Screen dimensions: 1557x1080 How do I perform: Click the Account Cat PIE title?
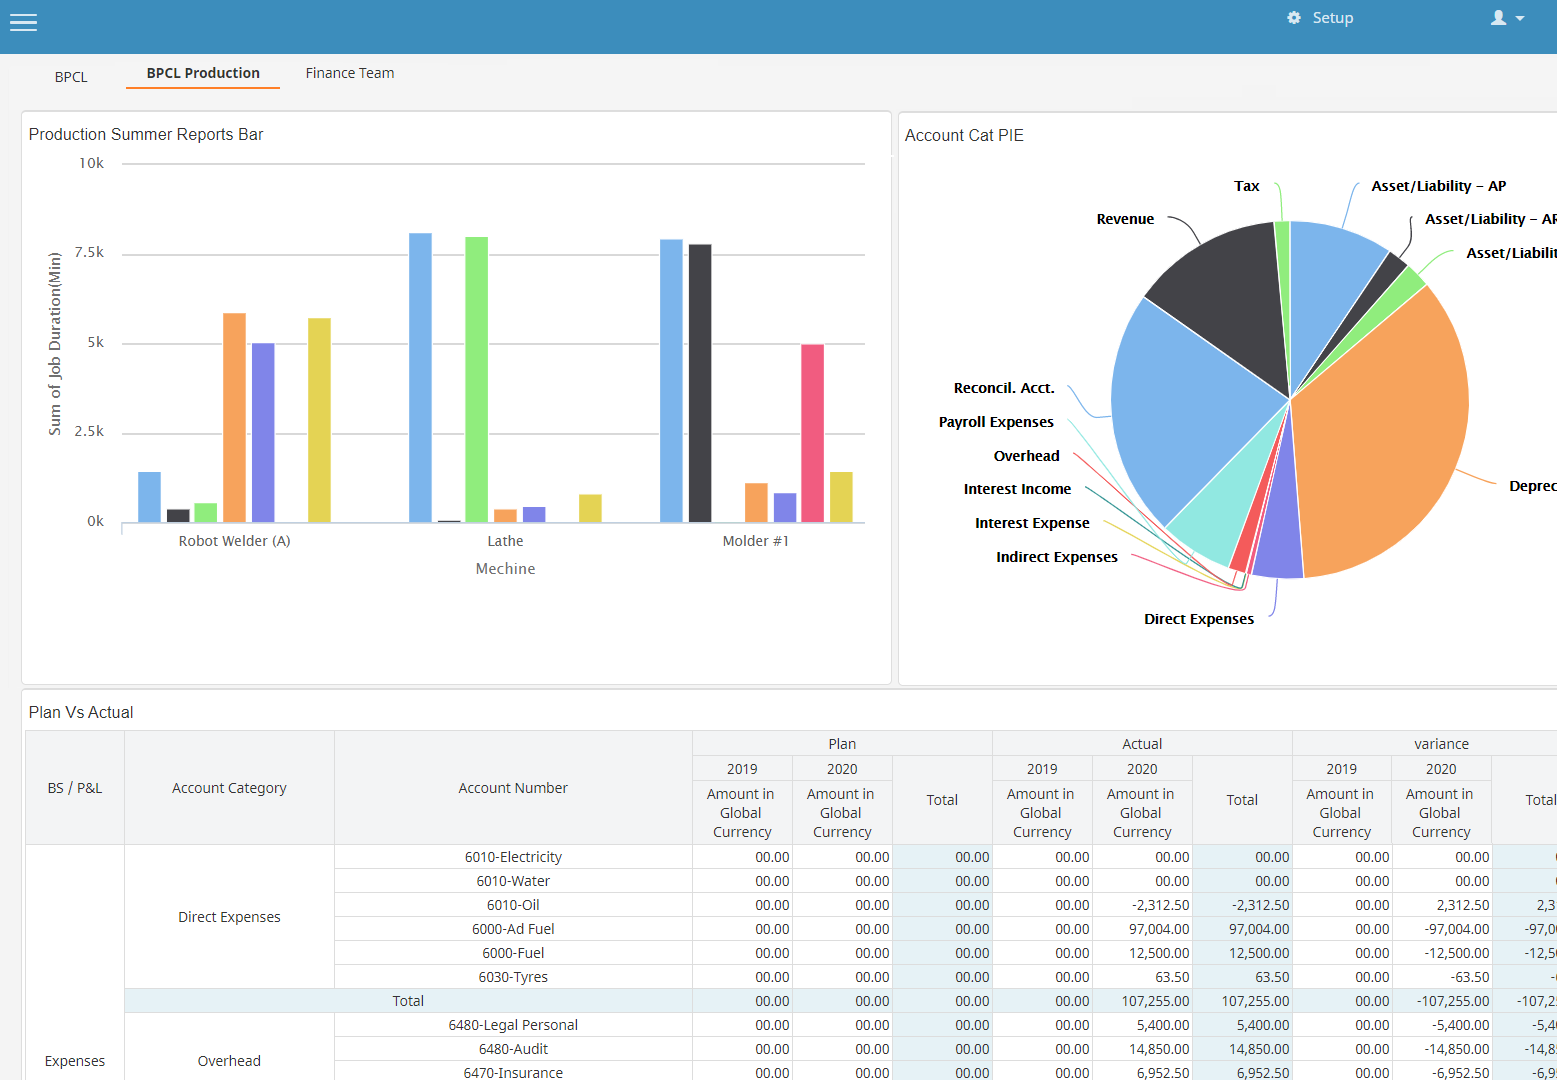point(964,135)
